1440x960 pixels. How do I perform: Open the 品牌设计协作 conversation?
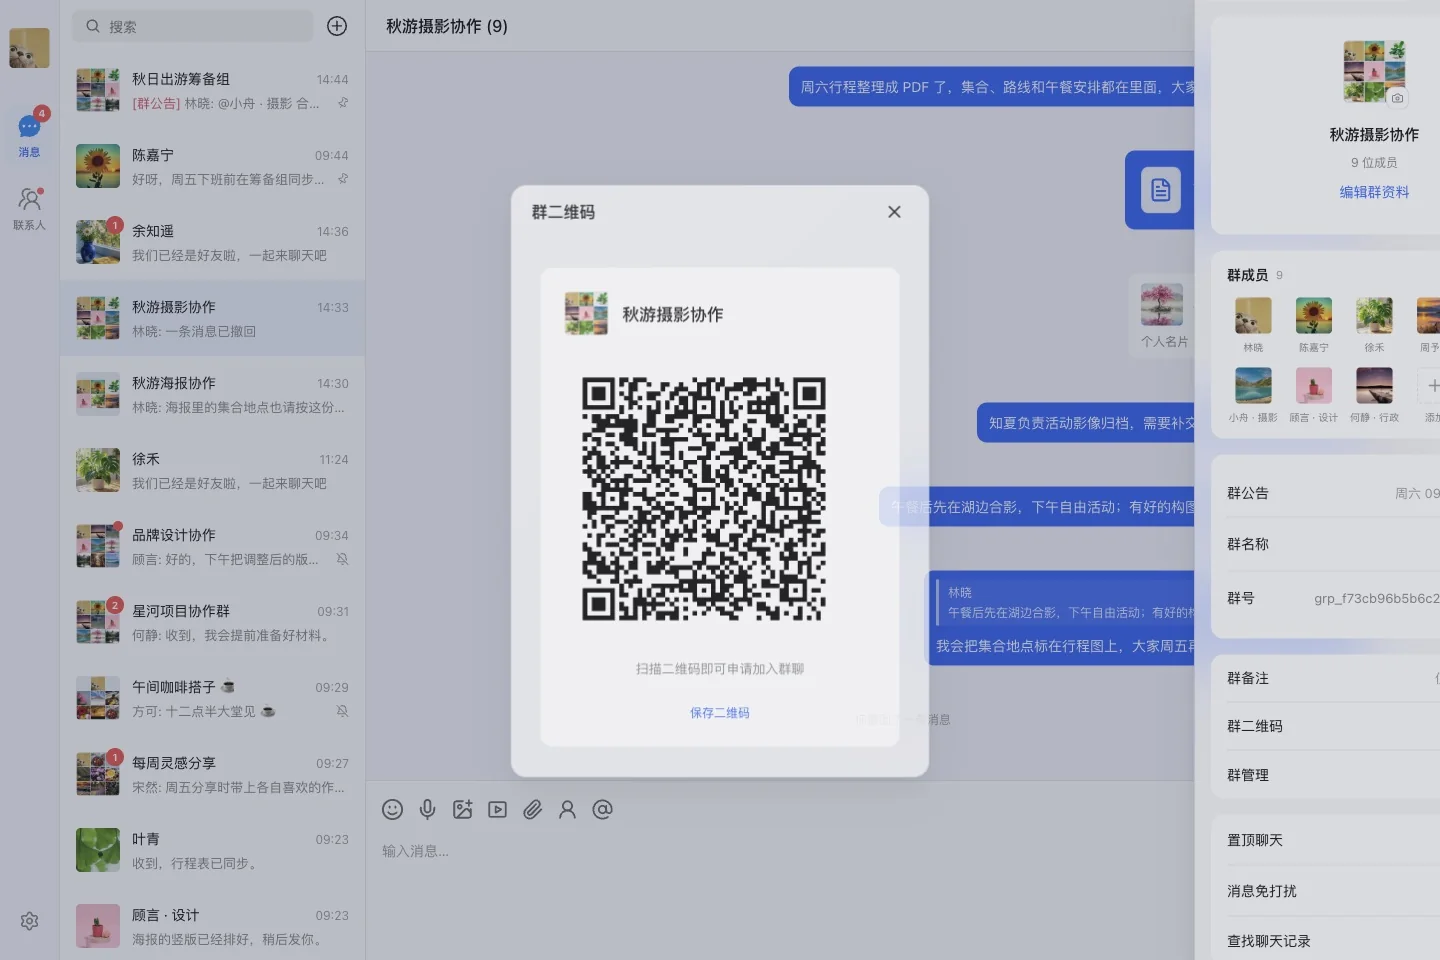[x=212, y=546]
